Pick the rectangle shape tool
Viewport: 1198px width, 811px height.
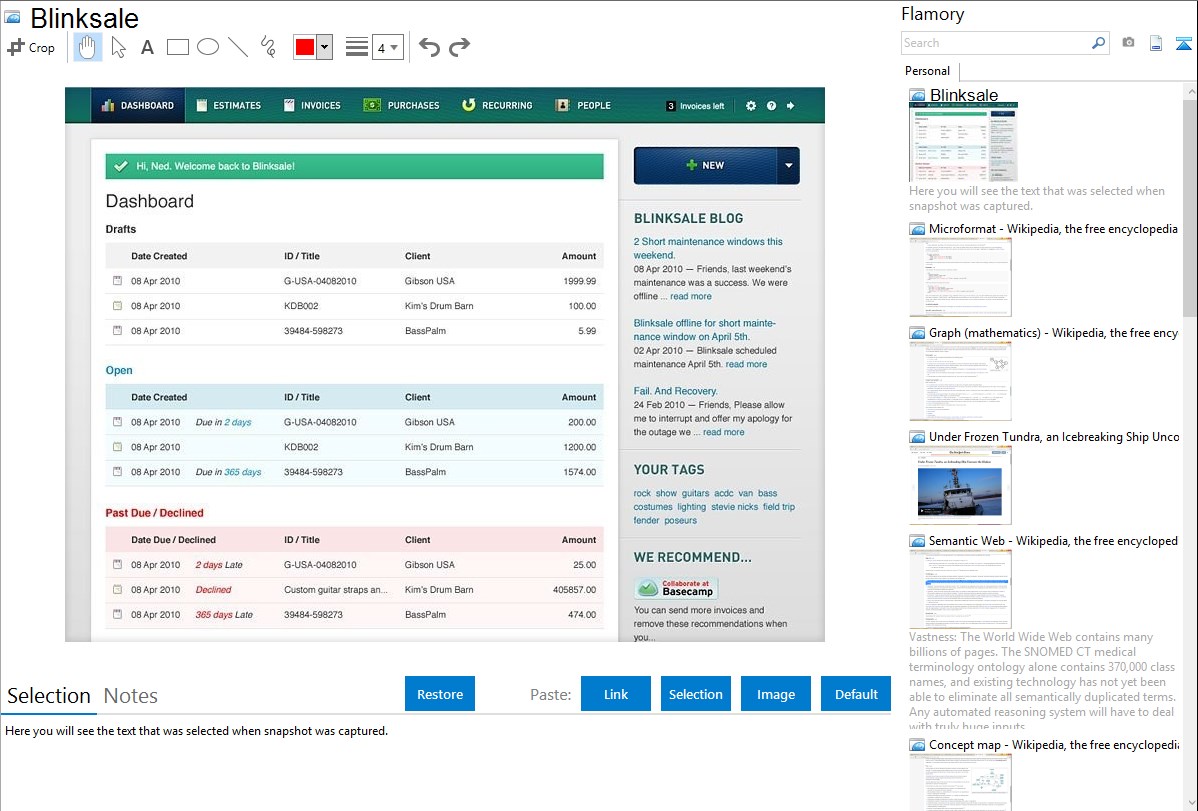tap(178, 47)
